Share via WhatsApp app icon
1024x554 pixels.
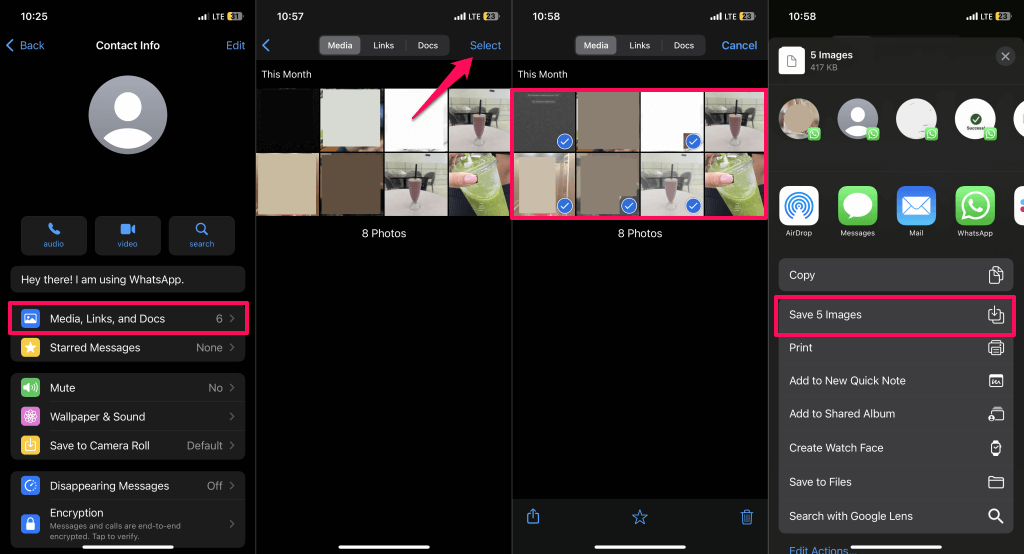(x=975, y=206)
